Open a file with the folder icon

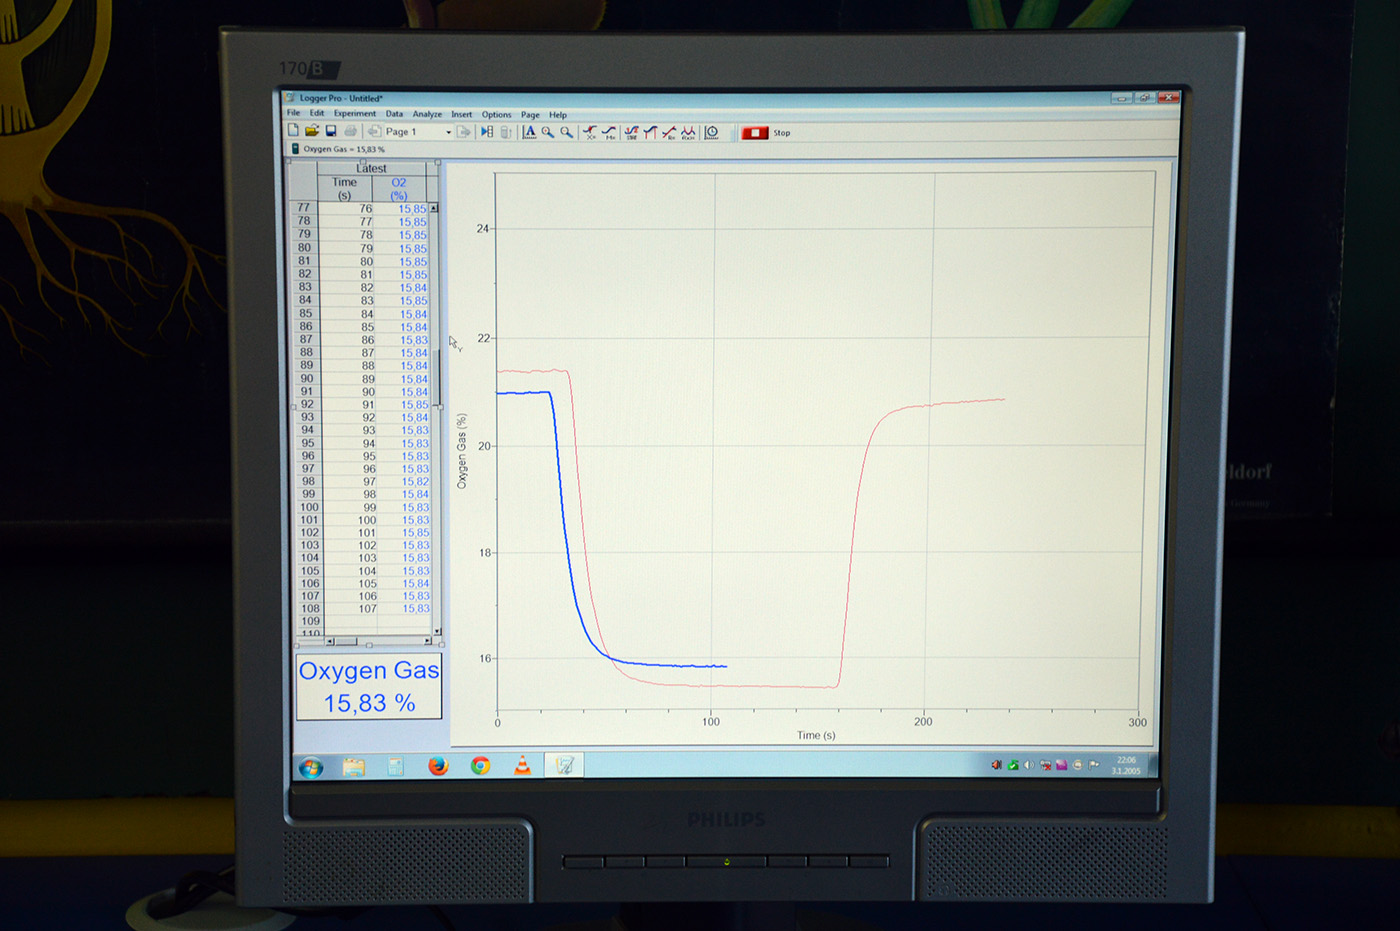pos(312,131)
